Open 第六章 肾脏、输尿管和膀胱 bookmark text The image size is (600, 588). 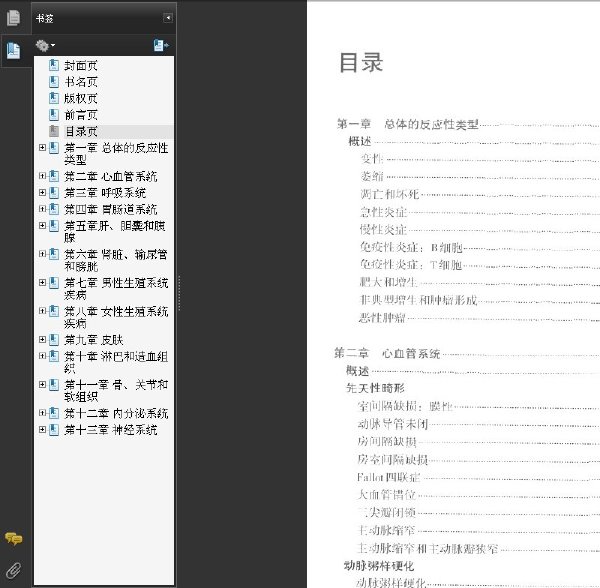click(x=116, y=260)
